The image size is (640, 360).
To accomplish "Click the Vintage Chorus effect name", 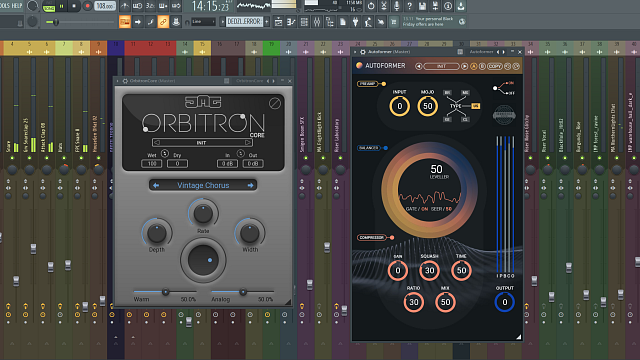I will coord(203,185).
